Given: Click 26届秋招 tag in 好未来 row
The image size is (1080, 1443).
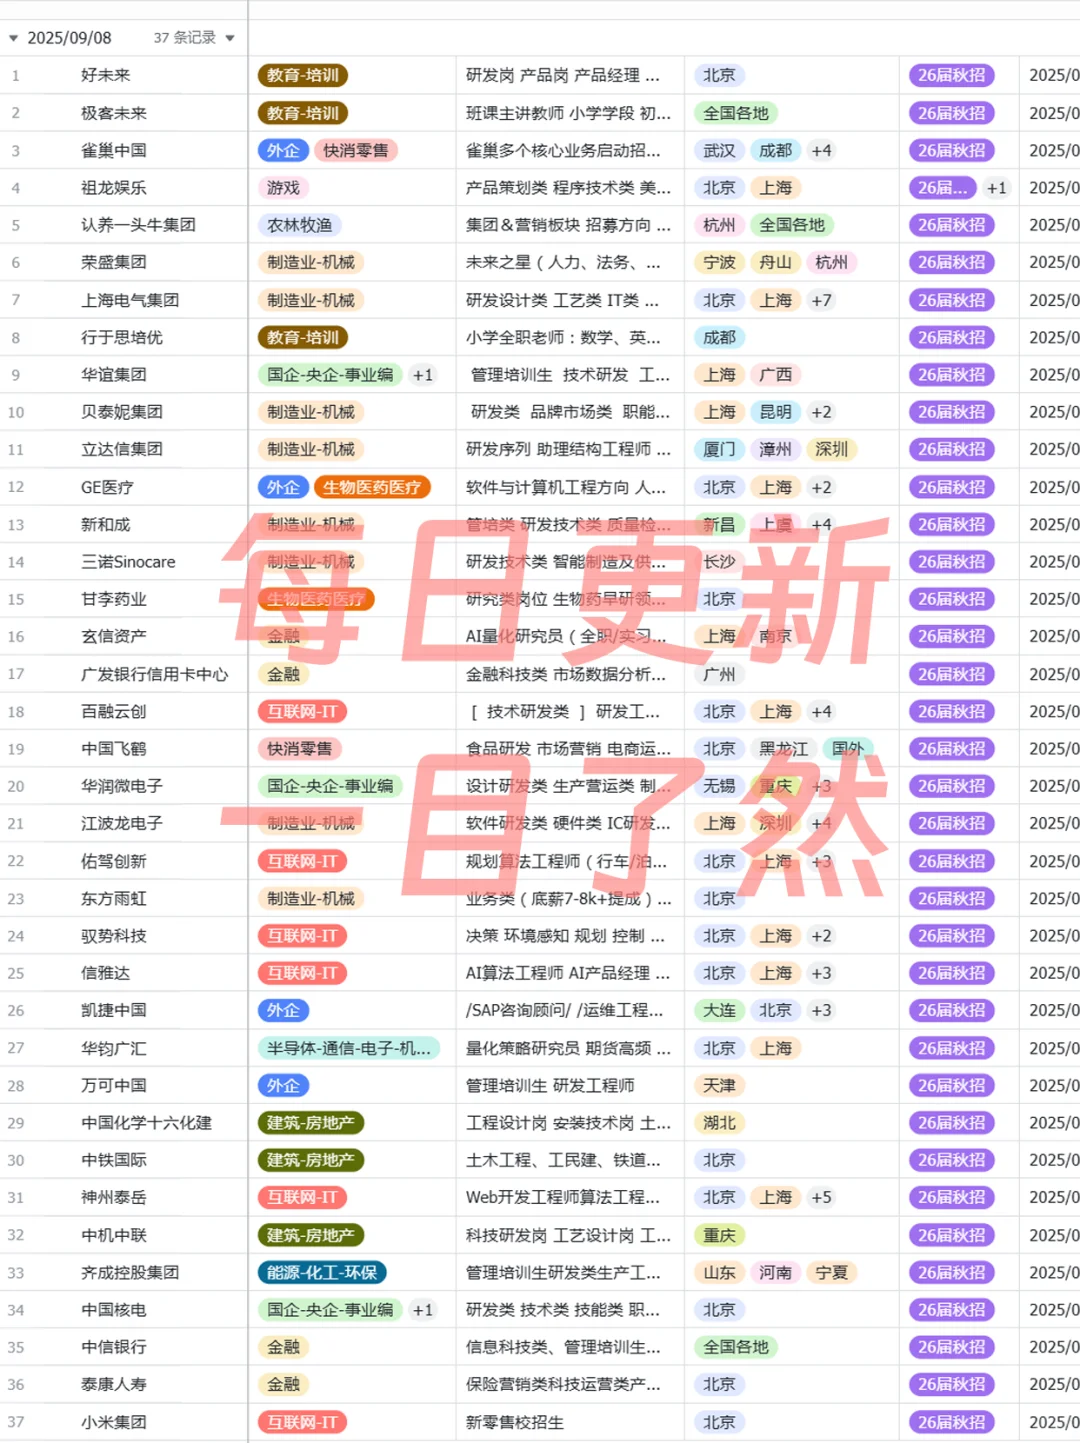Looking at the screenshot, I should tap(952, 75).
